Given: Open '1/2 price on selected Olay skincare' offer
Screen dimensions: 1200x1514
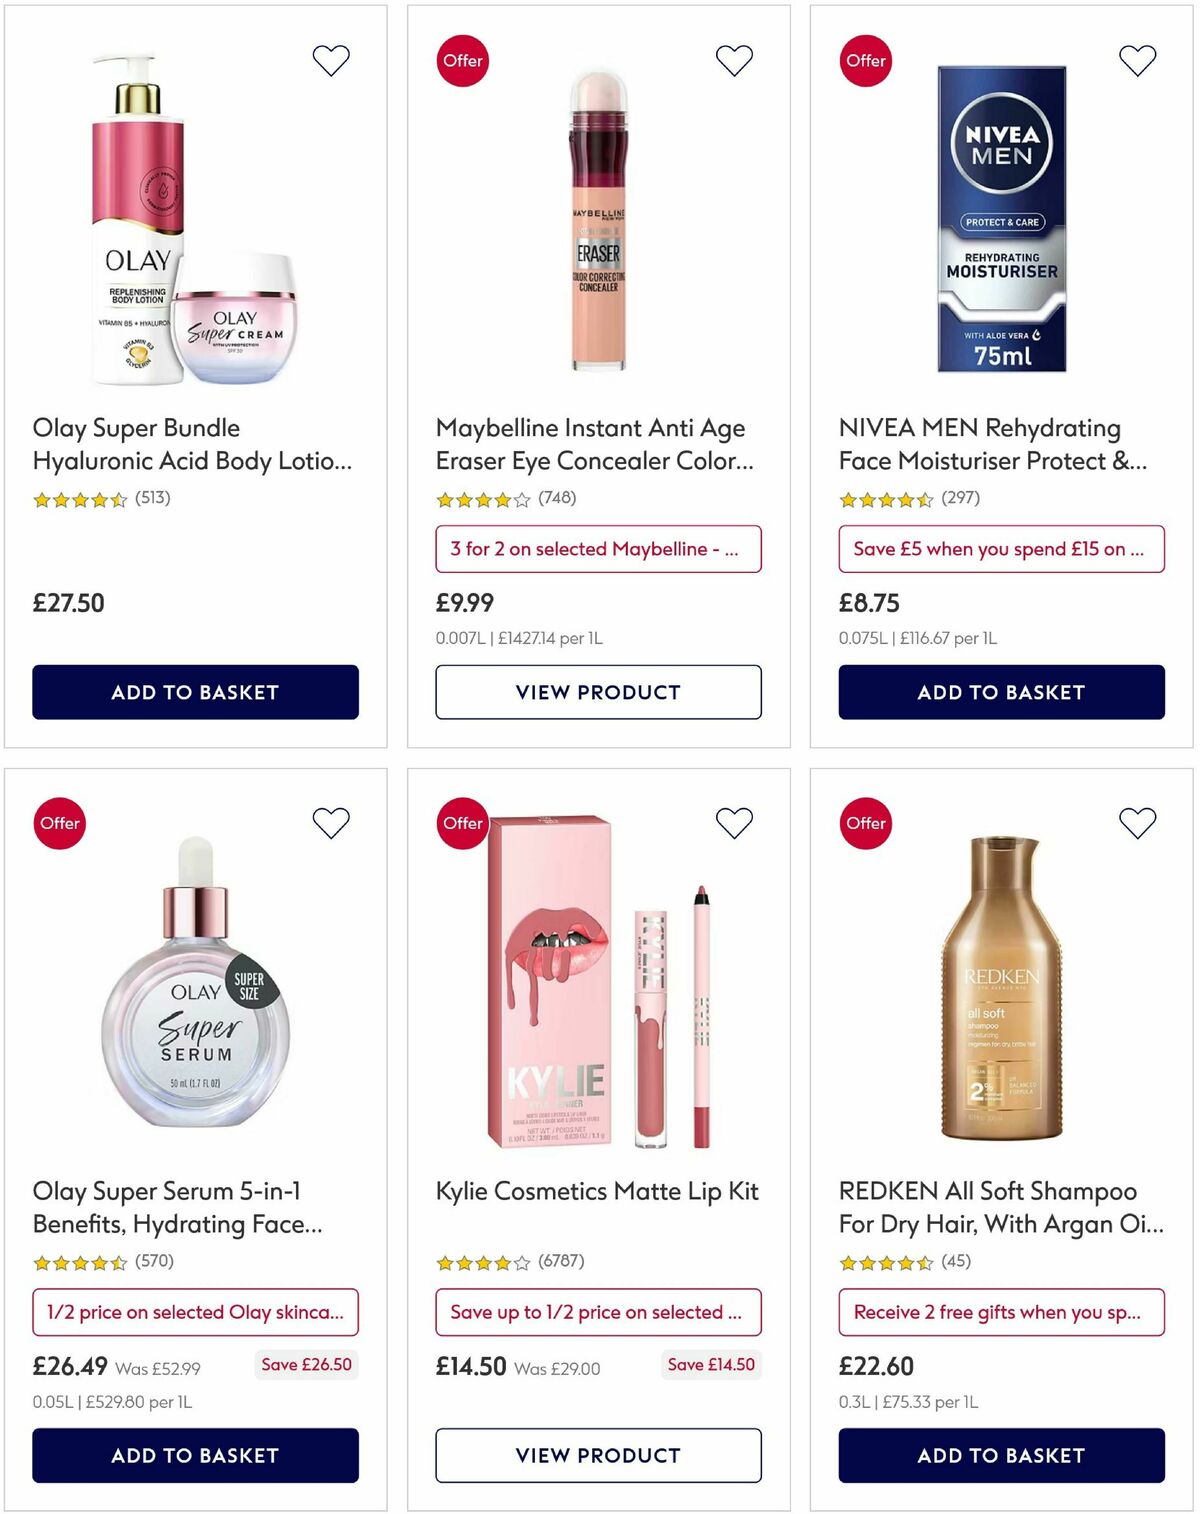Looking at the screenshot, I should 196,1312.
